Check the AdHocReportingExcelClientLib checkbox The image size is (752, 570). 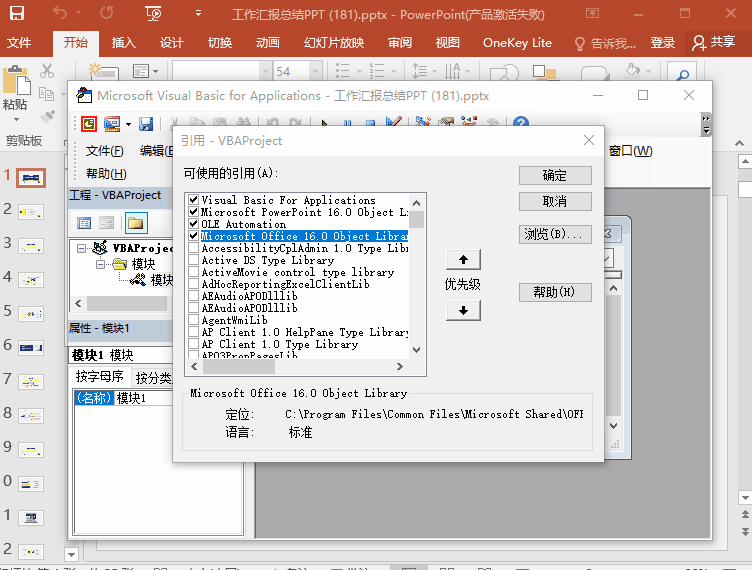click(194, 284)
